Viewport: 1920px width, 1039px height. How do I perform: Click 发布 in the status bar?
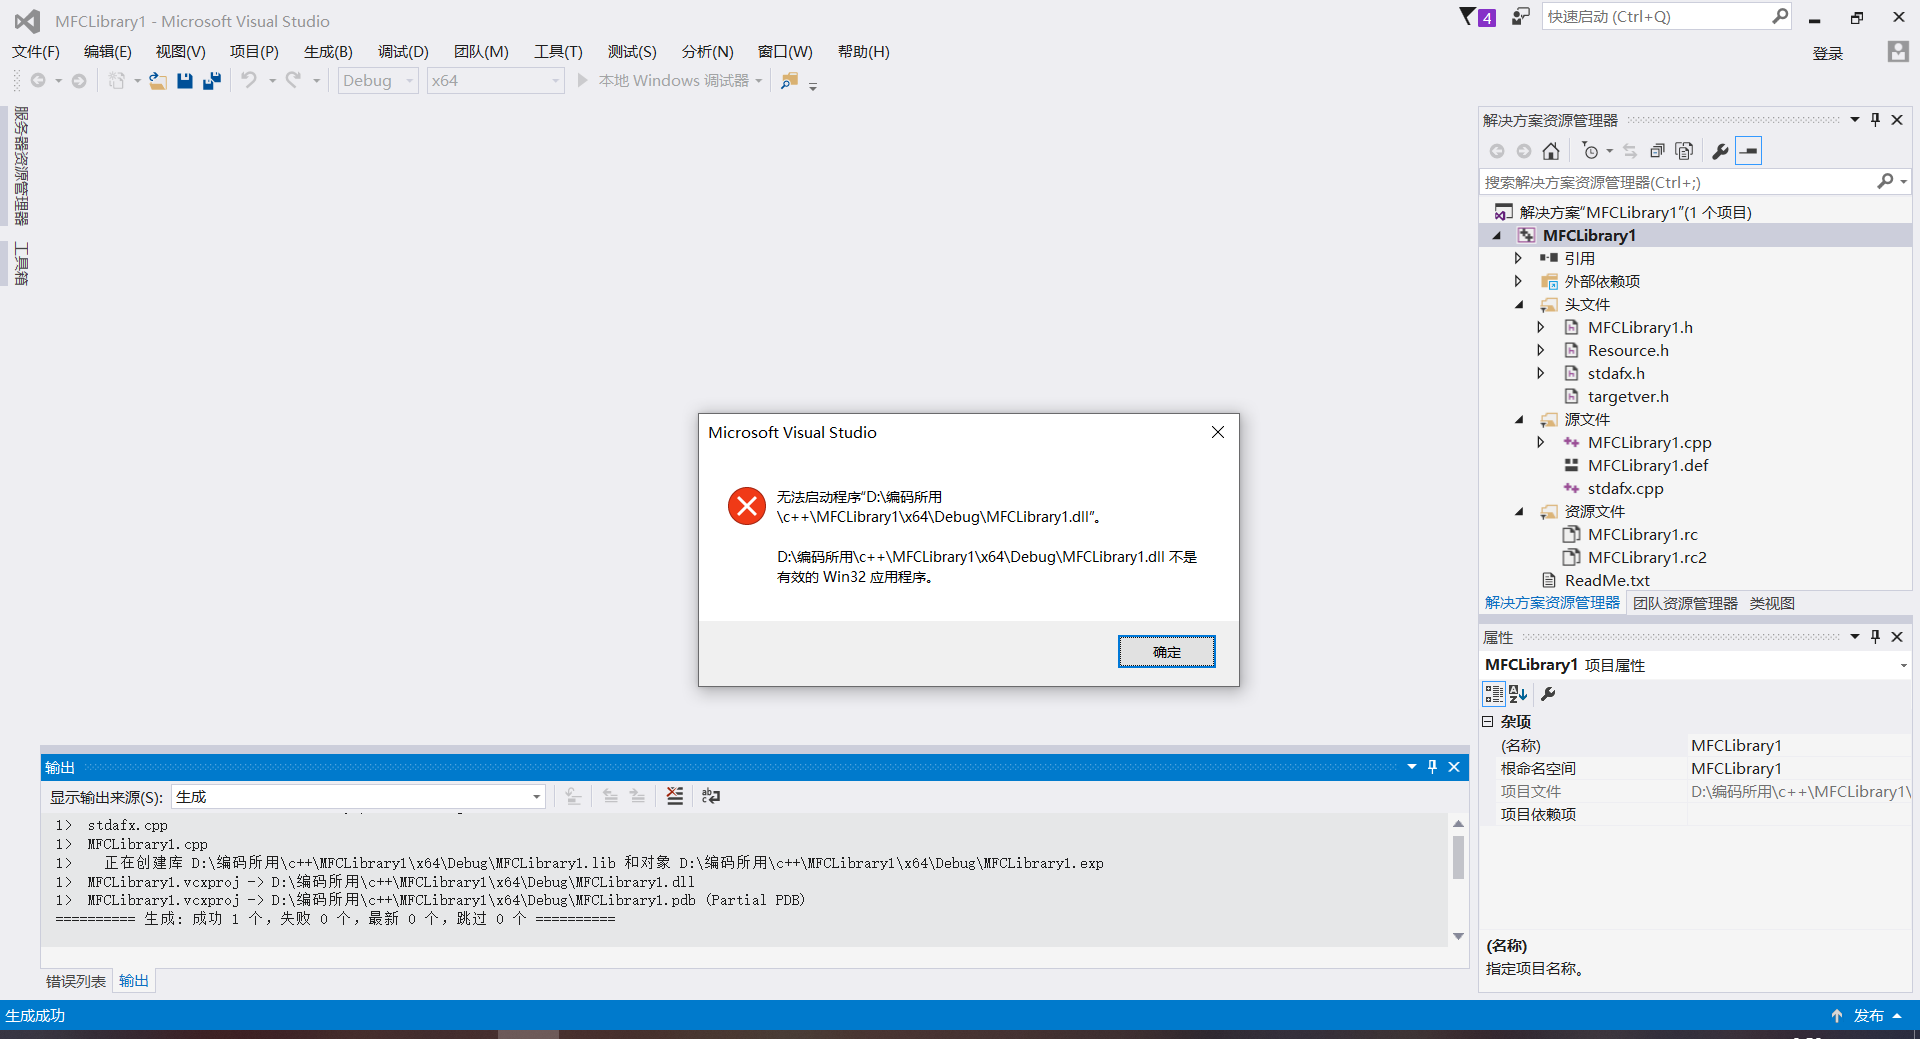pos(1866,1015)
